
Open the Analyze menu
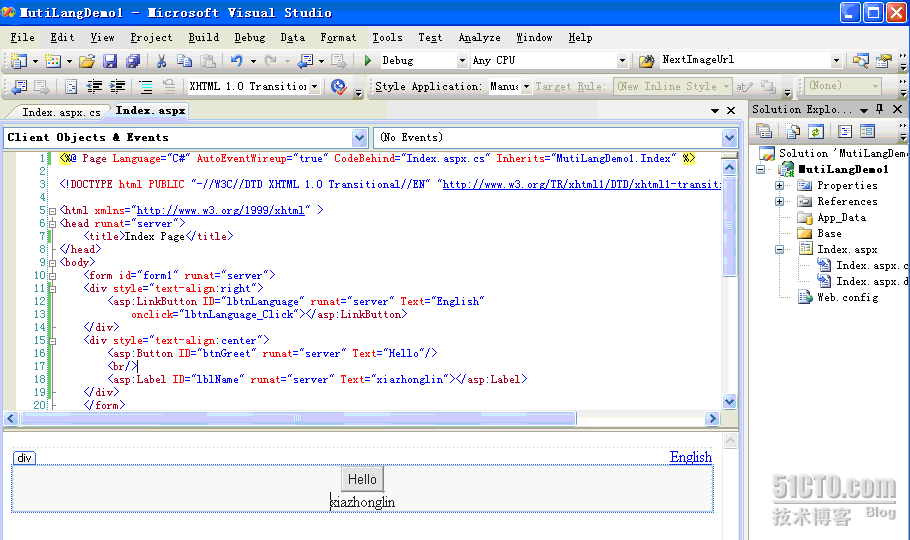(x=479, y=38)
